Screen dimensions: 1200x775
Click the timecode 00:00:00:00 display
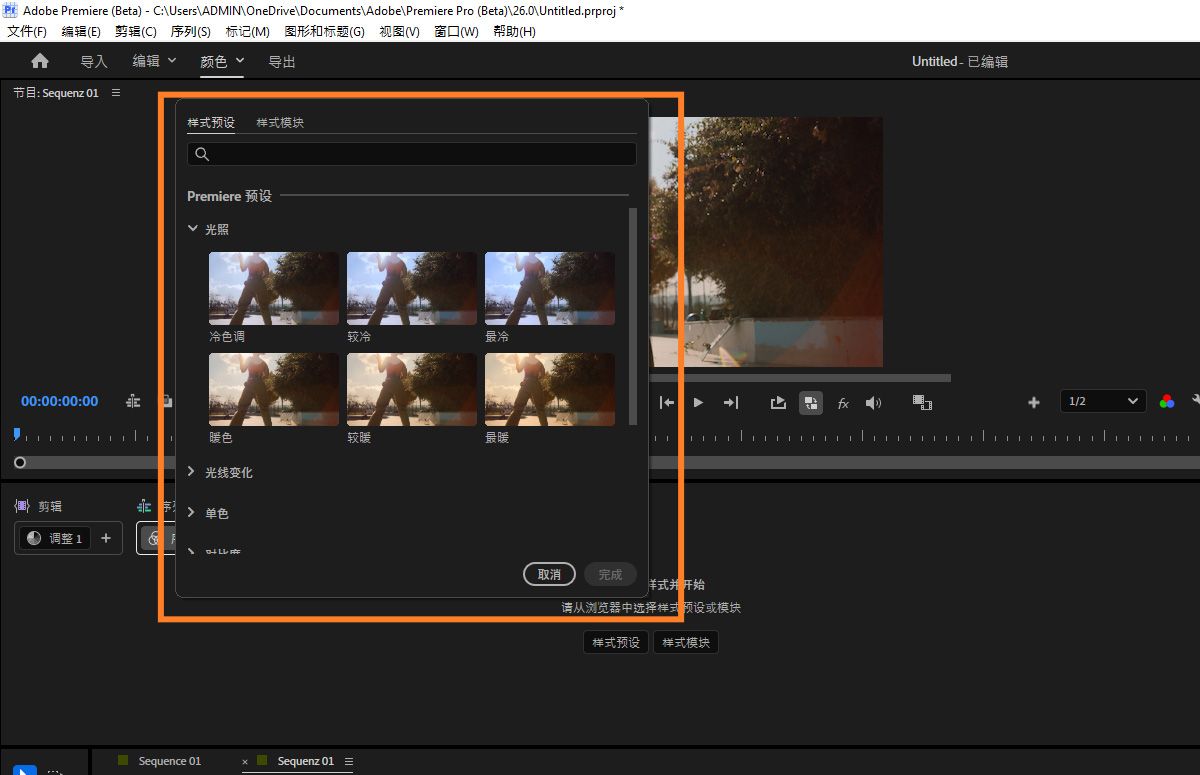click(60, 401)
